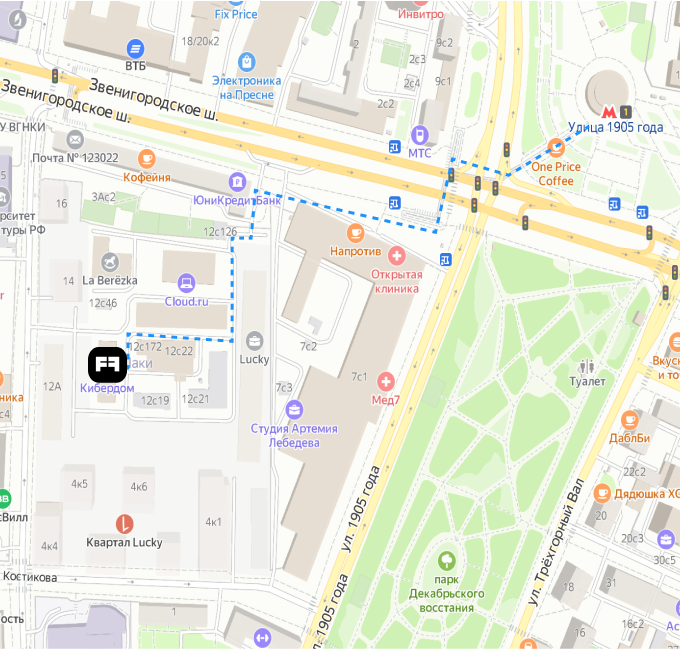Click the Кибердом black marker icon
The image size is (680, 649).
click(108, 365)
